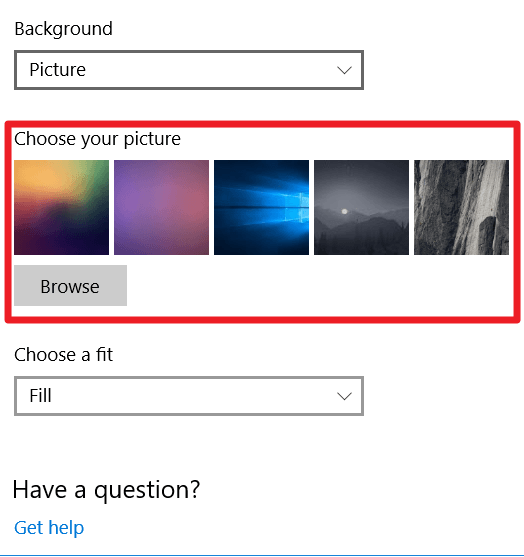Click the chevron arrow beside Picture

[x=344, y=70]
